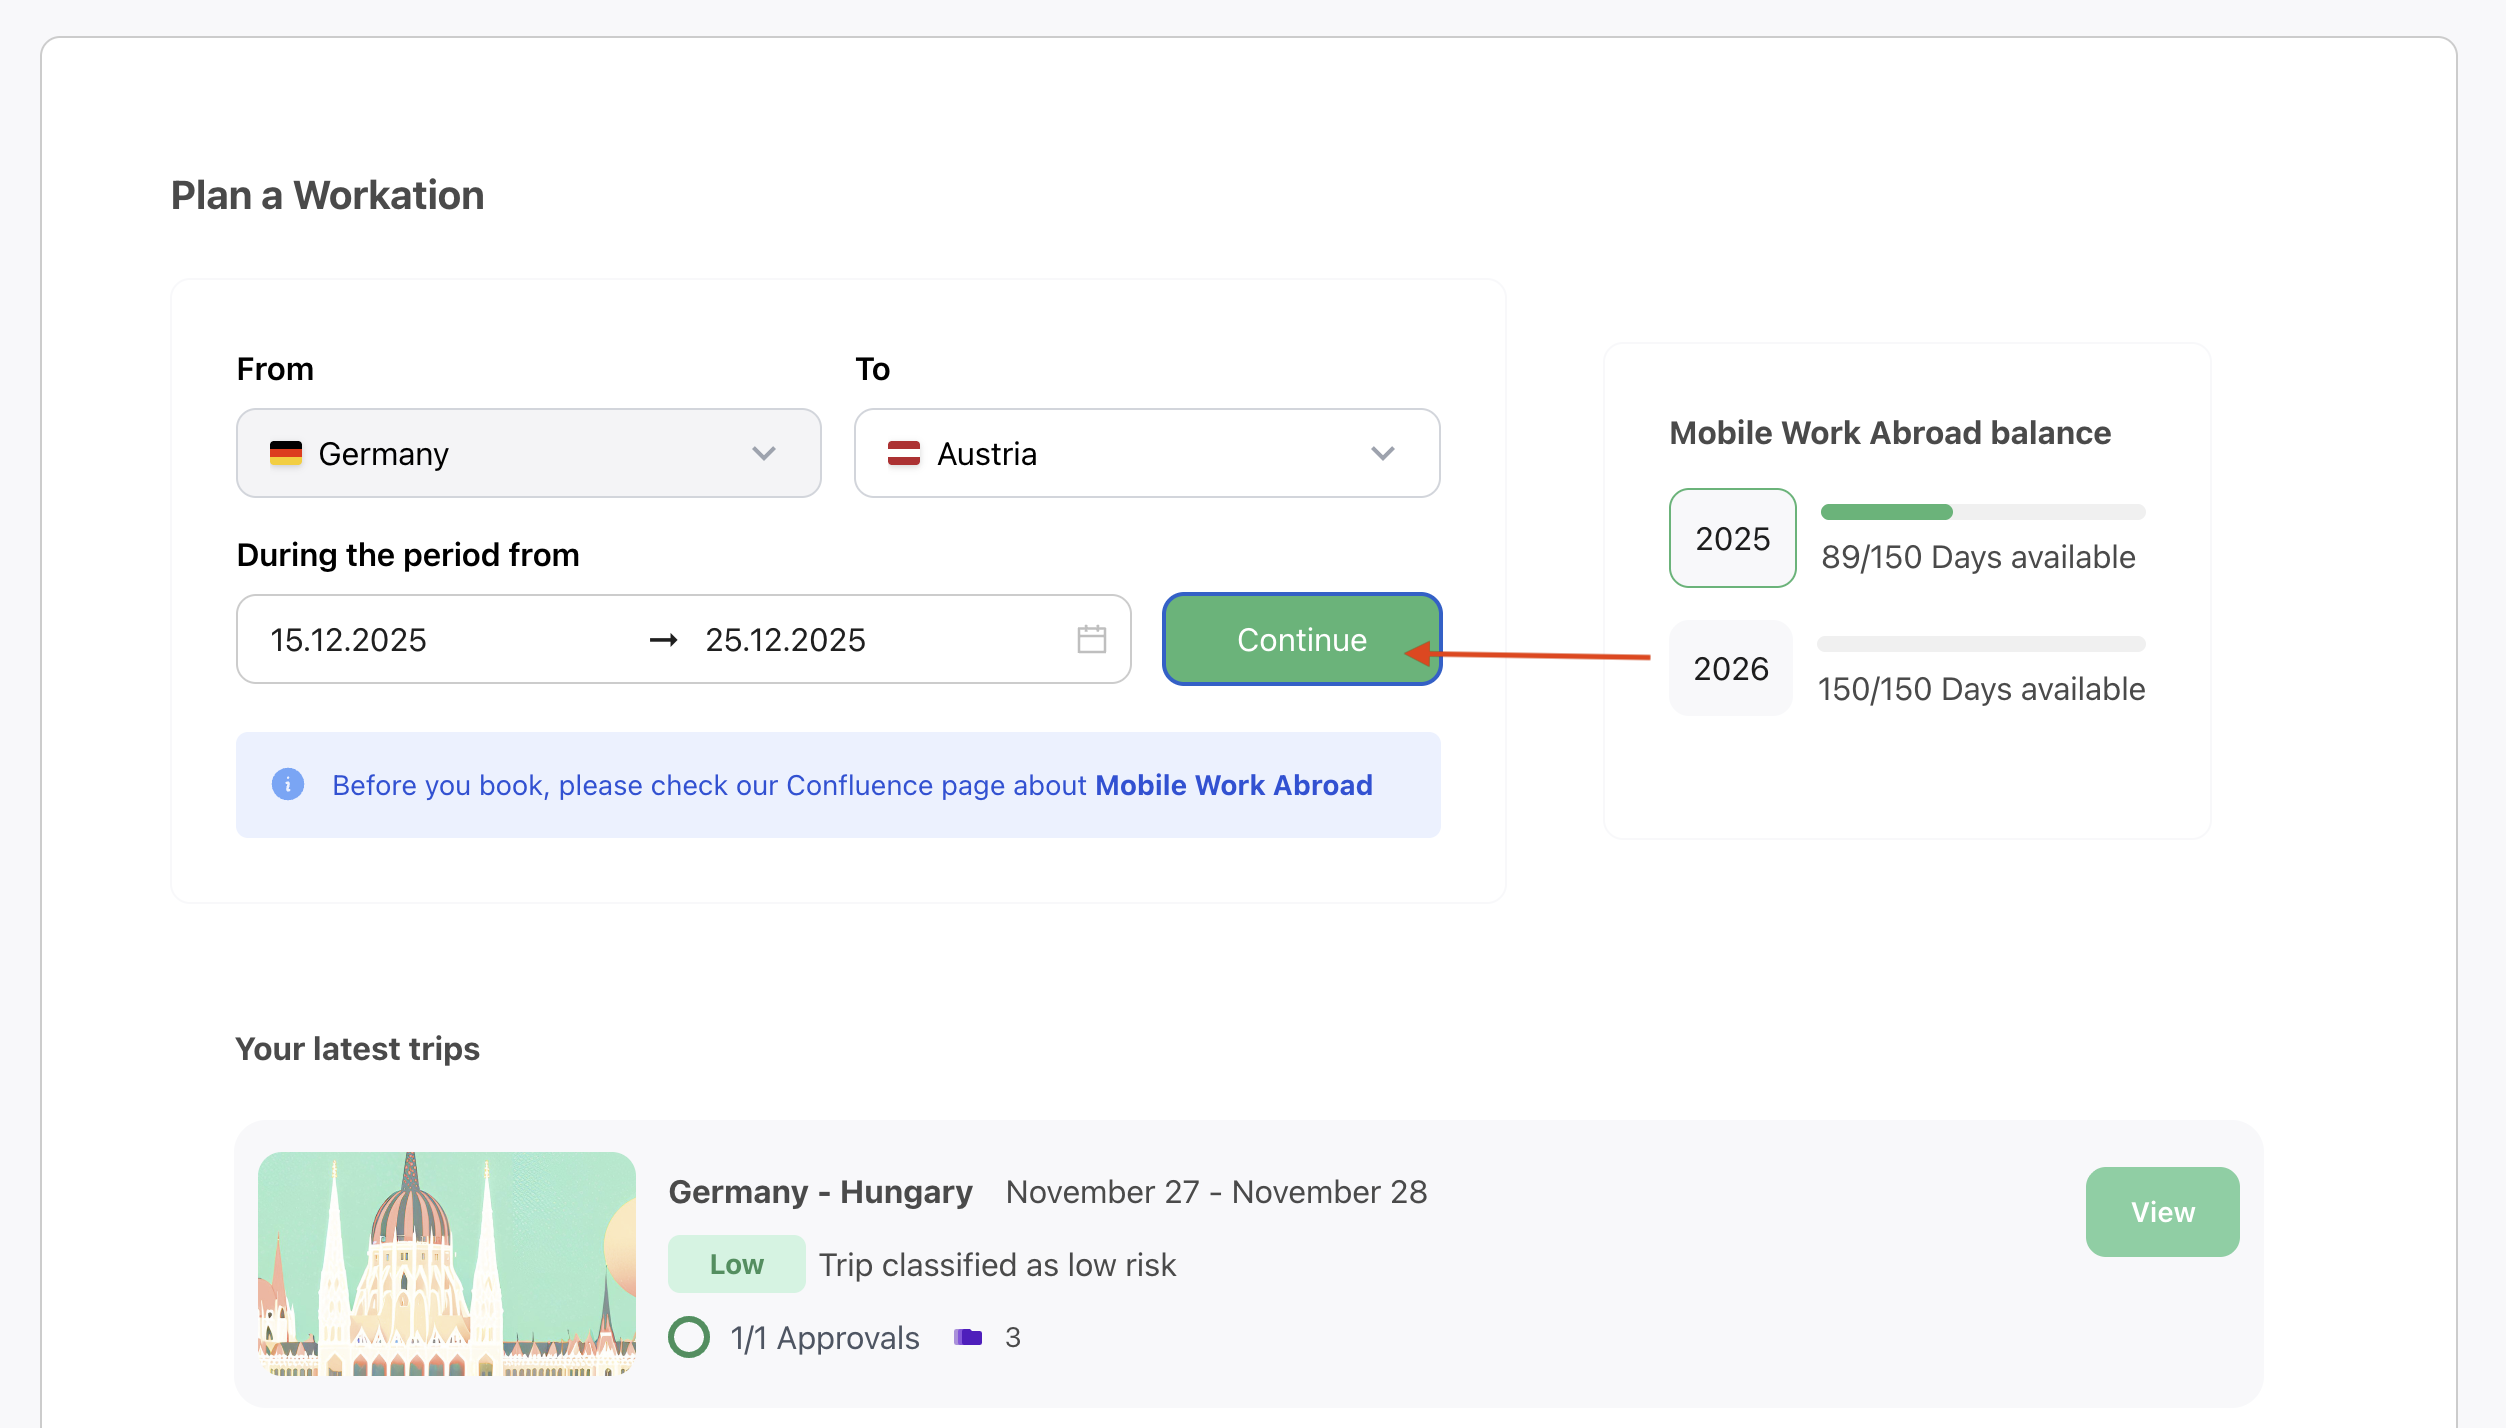The width and height of the screenshot is (2506, 1428).
Task: Click the purple folder documents icon
Action: [967, 1337]
